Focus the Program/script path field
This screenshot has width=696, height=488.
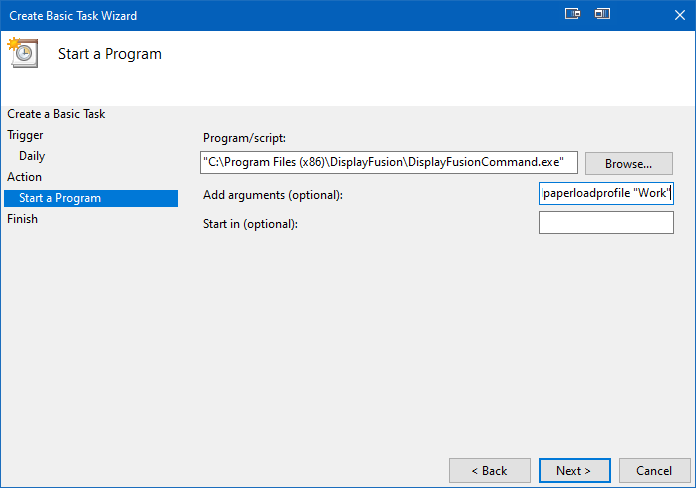[x=389, y=163]
